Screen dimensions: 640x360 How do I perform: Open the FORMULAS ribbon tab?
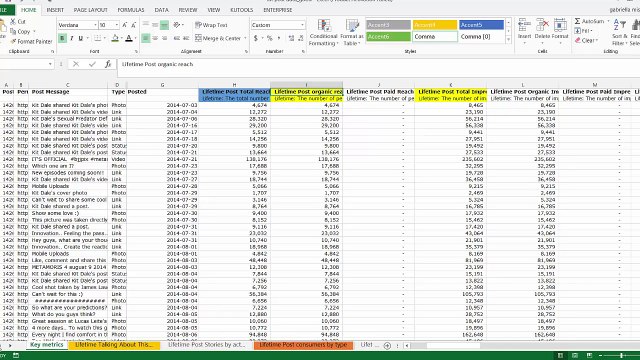(x=131, y=10)
